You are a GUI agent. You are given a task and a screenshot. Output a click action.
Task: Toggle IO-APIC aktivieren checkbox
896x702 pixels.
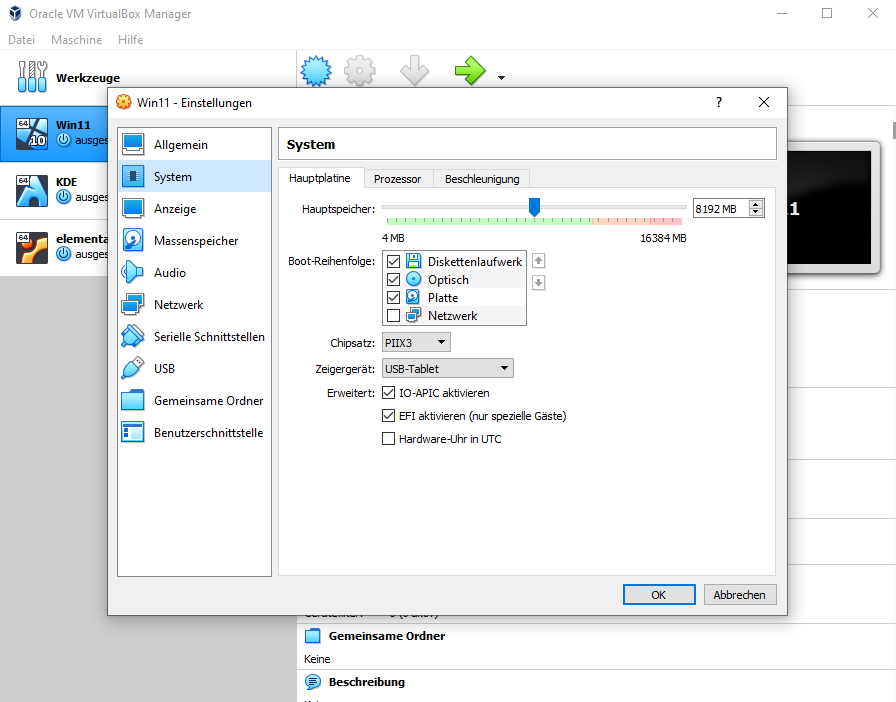(x=389, y=393)
